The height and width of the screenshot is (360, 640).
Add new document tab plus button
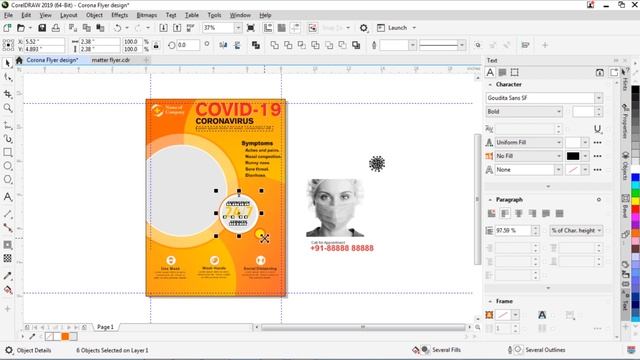(x=146, y=60)
